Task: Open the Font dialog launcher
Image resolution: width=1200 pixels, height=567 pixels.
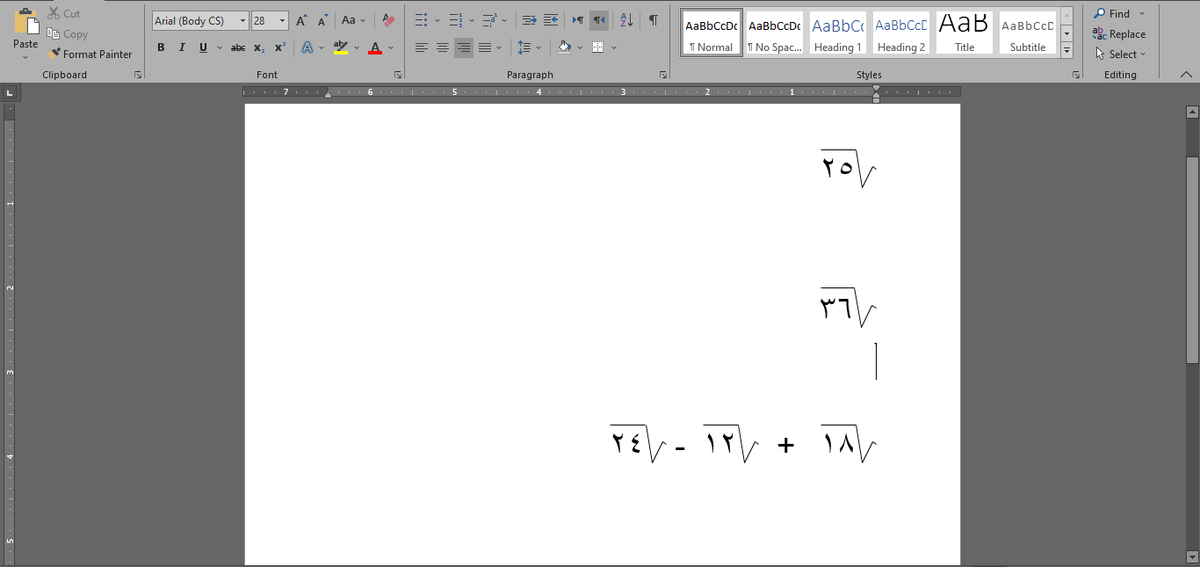Action: (x=398, y=75)
